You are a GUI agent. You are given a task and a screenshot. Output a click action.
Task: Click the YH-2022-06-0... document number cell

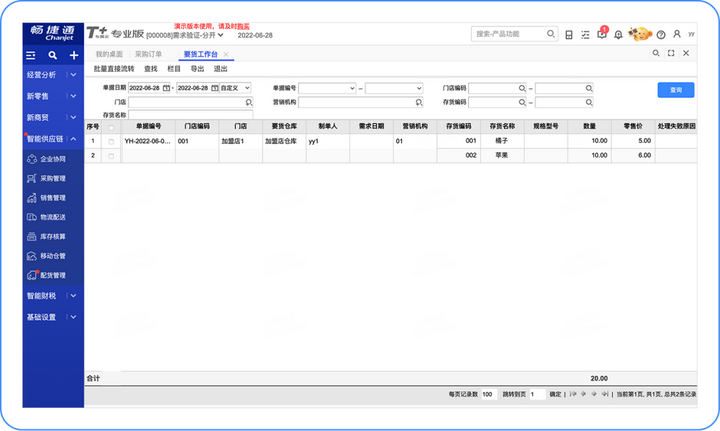[148, 141]
